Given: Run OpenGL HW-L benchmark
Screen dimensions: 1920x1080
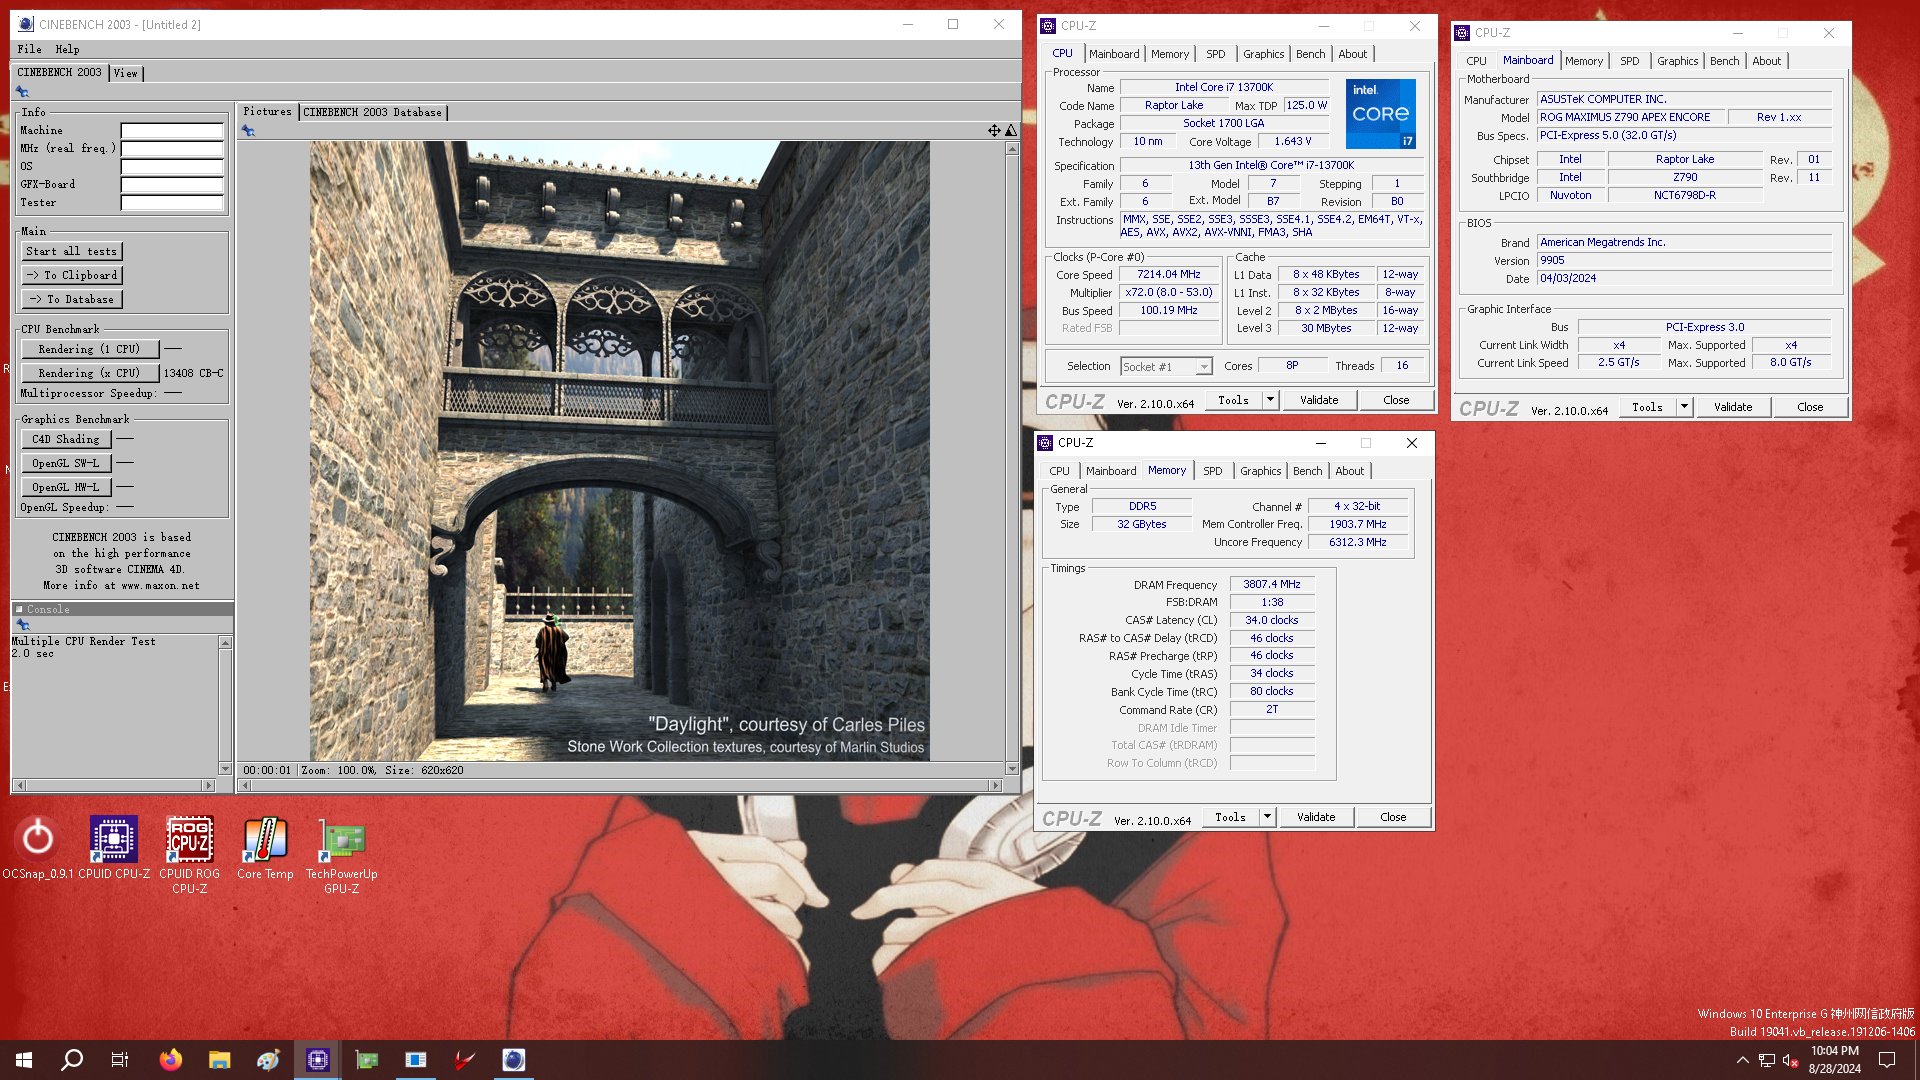Looking at the screenshot, I should click(66, 487).
